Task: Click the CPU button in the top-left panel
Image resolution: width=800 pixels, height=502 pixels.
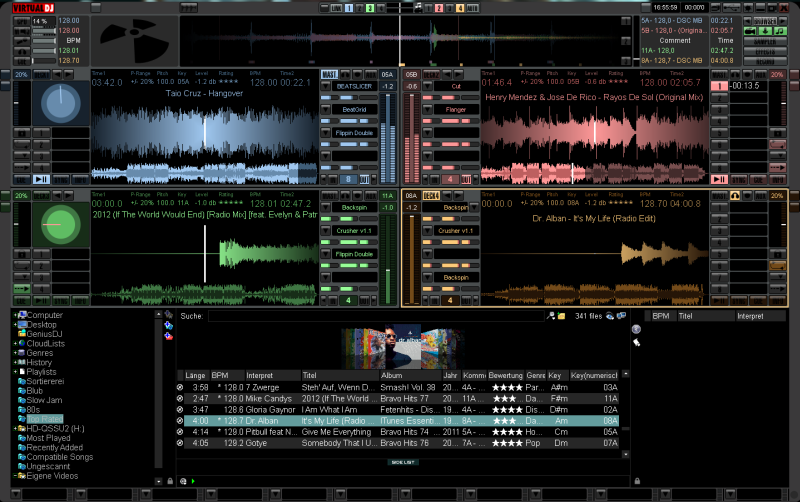Action: point(21,21)
